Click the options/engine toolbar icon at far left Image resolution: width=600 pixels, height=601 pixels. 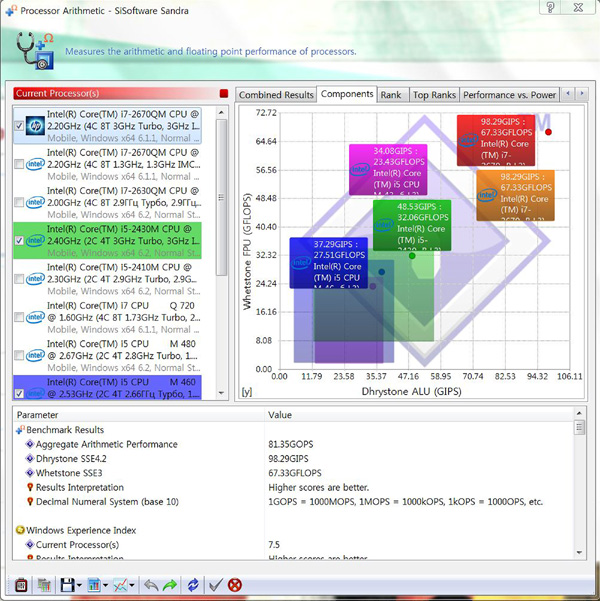click(21, 585)
